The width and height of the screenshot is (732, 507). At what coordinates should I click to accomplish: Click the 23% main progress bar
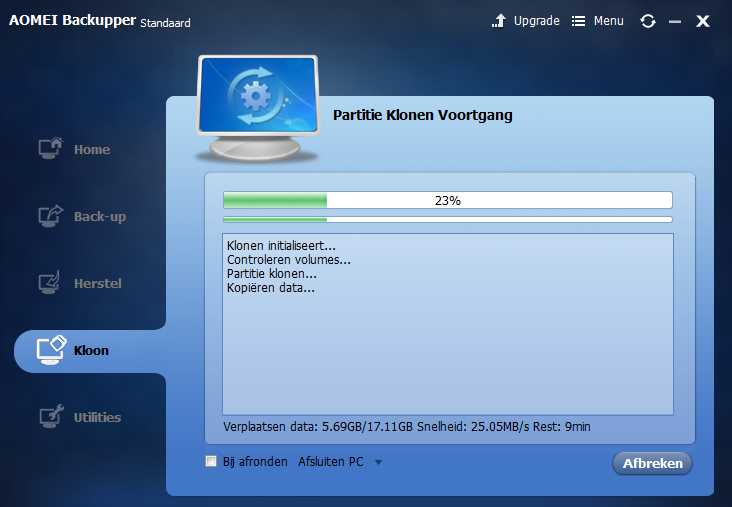pos(448,200)
